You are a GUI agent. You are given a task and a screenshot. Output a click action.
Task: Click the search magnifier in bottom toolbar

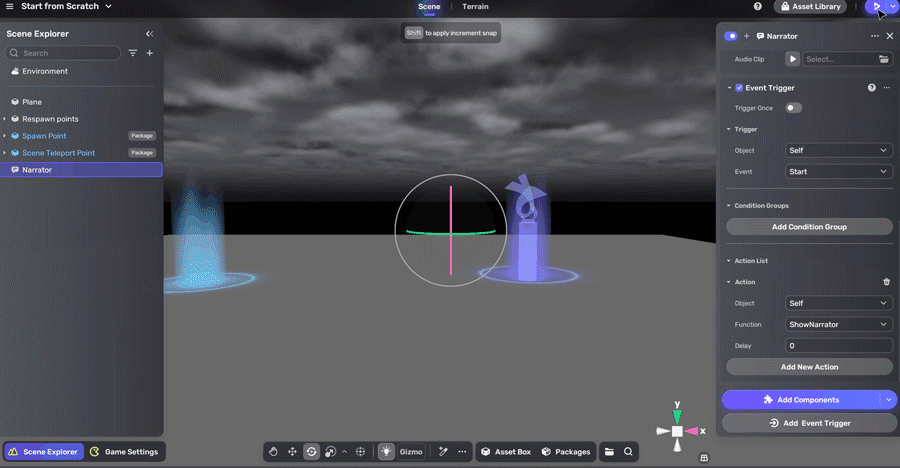point(629,452)
